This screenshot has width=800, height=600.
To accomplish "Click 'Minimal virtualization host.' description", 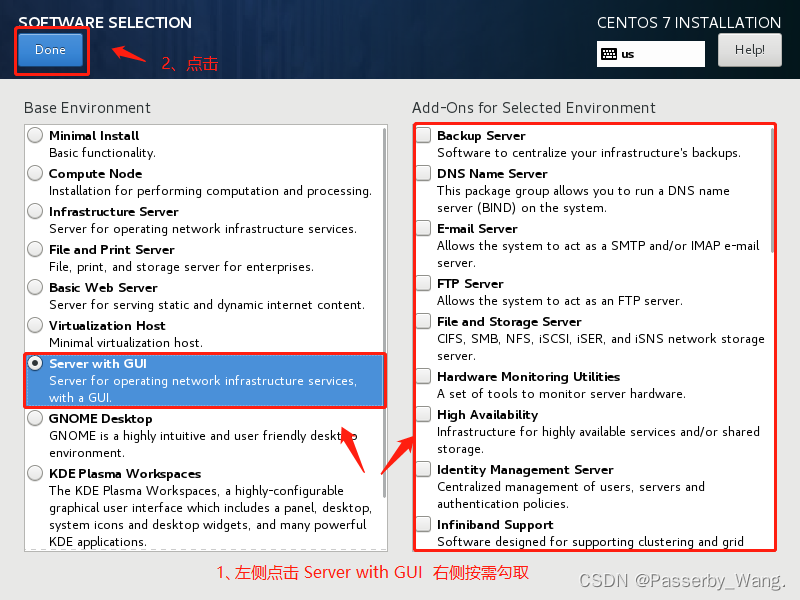I will point(126,343).
